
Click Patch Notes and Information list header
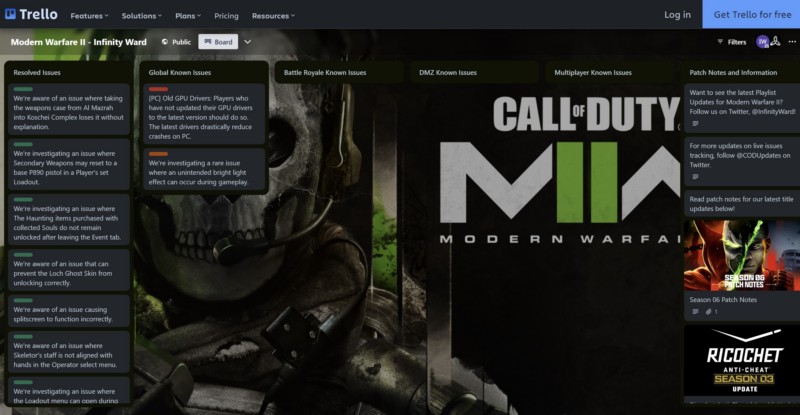point(733,72)
